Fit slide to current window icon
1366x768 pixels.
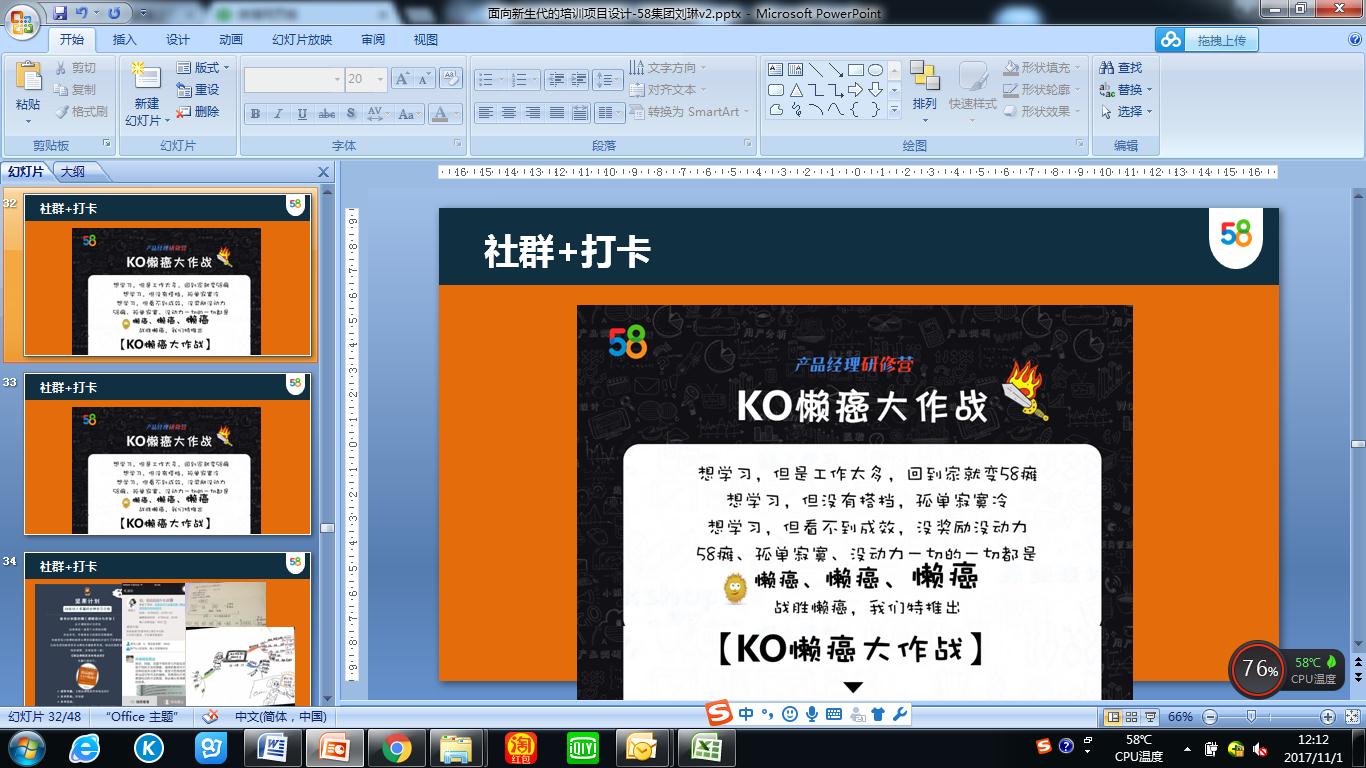pos(1352,717)
